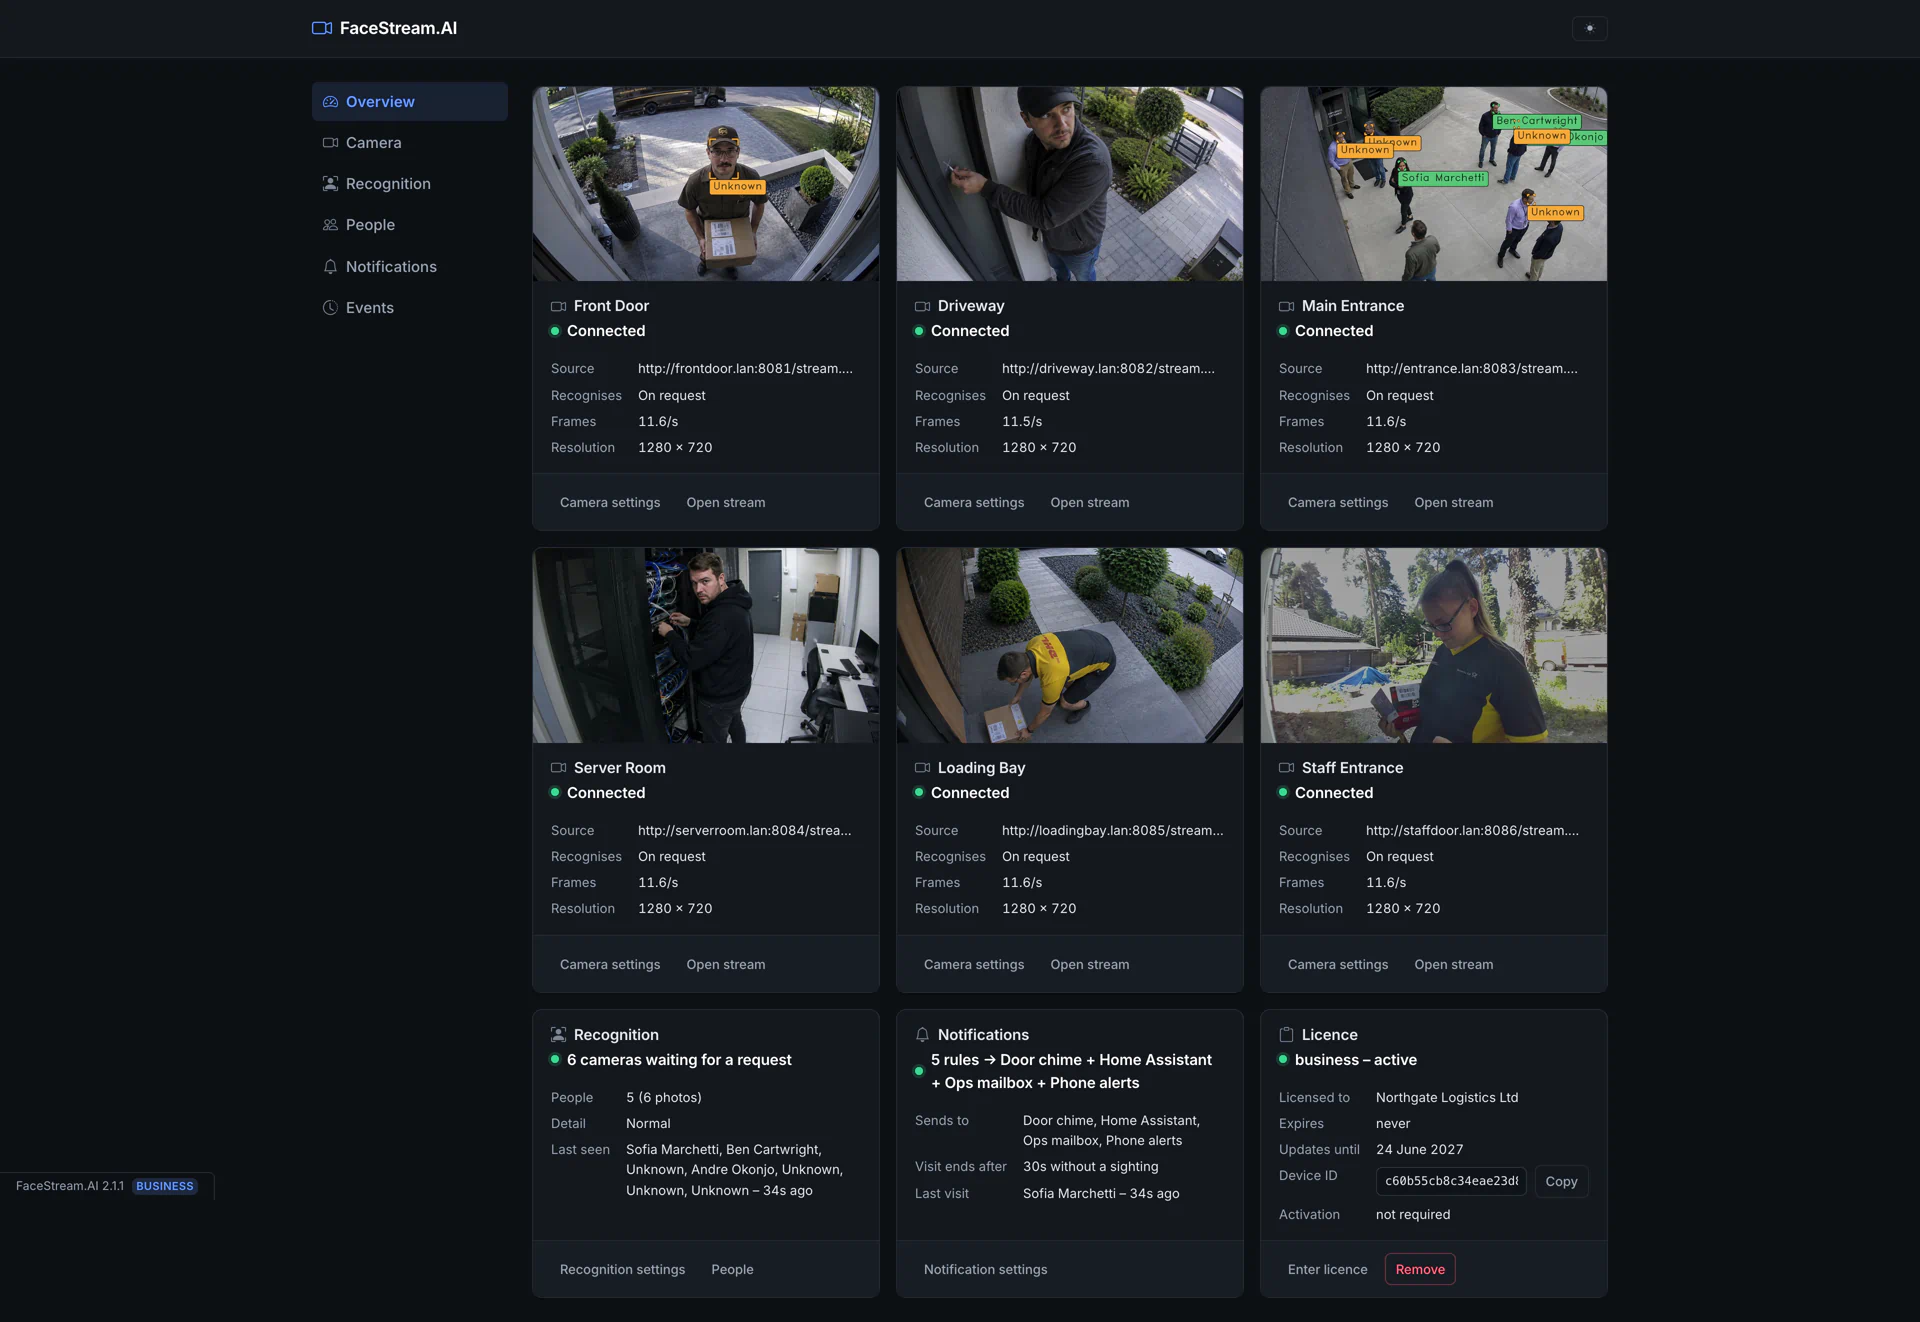This screenshot has height=1322, width=1920.
Task: Click the camera icon beside Main Entrance
Action: tap(1287, 306)
